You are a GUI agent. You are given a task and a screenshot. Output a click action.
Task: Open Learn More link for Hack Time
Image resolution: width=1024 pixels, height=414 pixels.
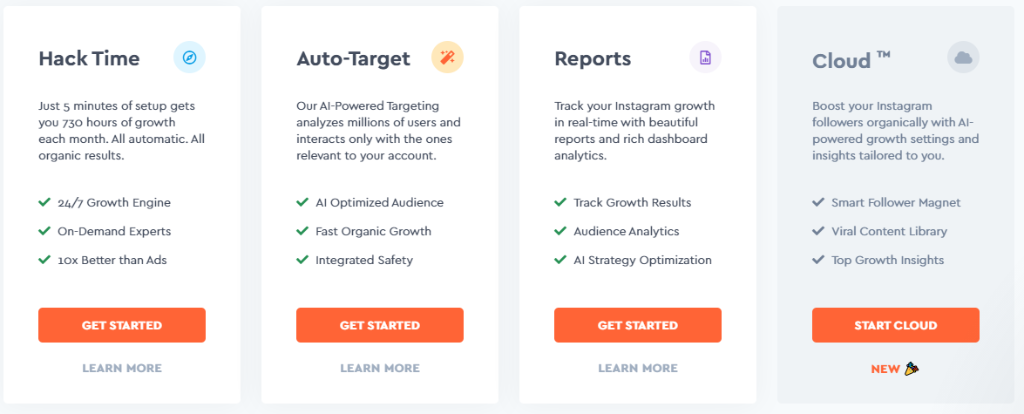tap(122, 368)
